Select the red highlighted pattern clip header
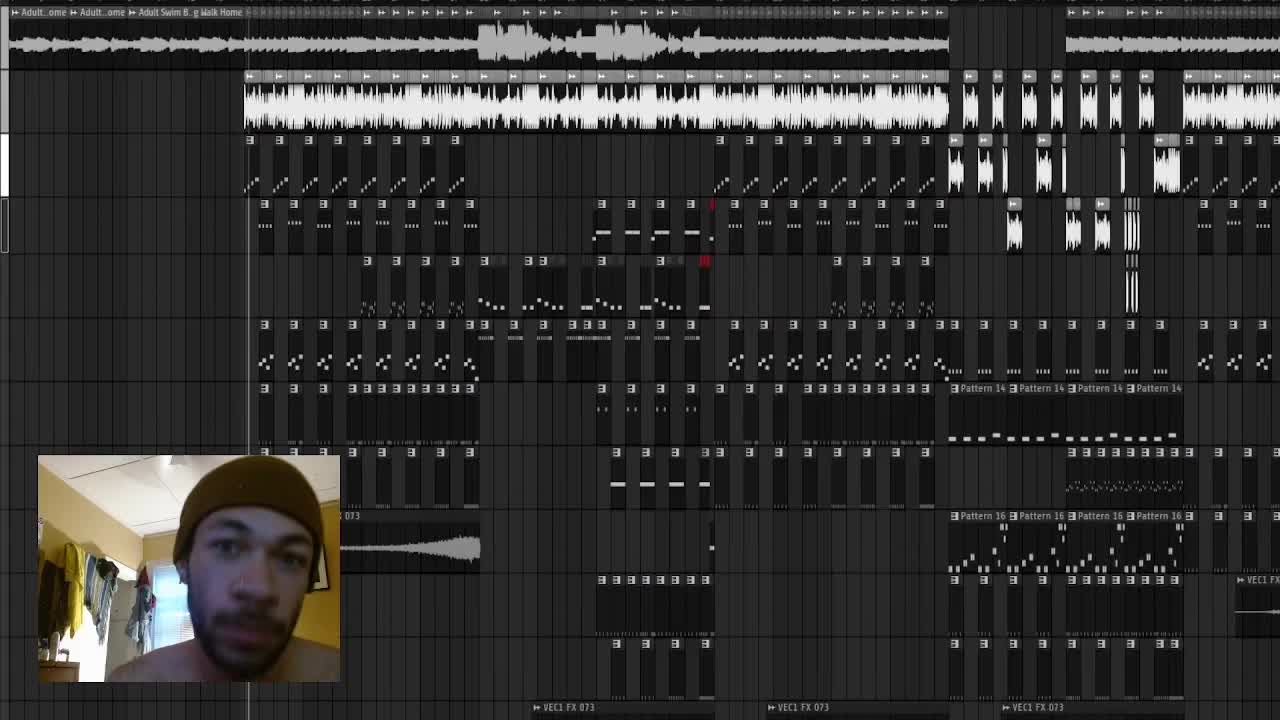Screen dimensions: 1280x720 (x=705, y=261)
